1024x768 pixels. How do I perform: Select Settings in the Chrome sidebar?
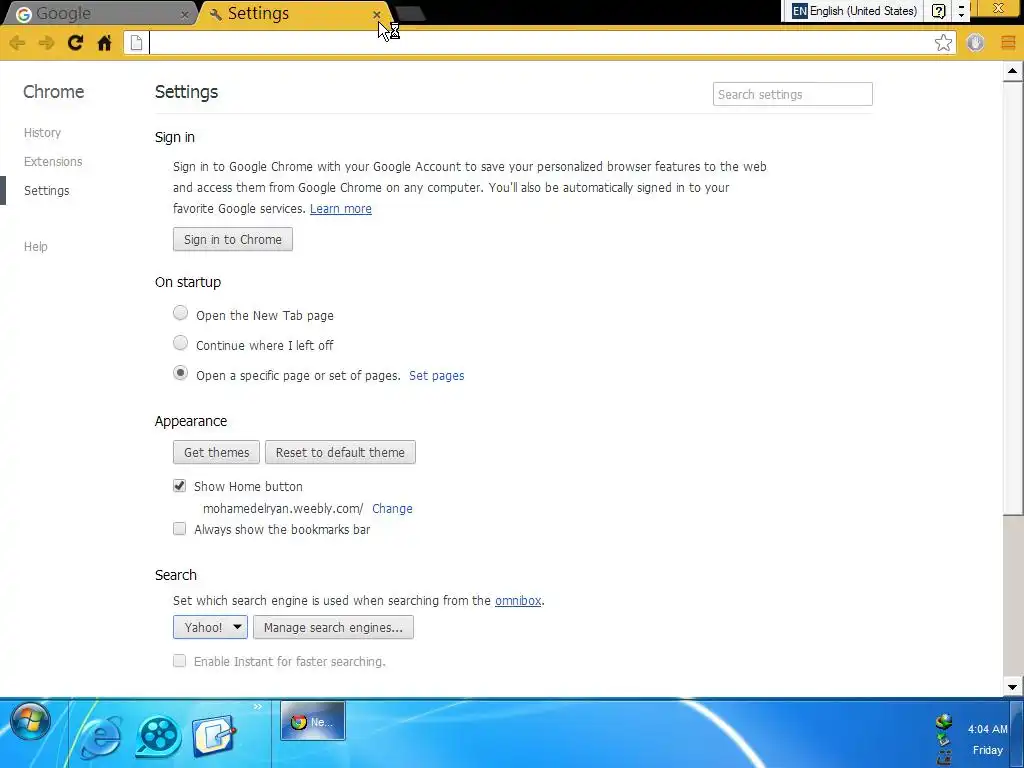[x=46, y=191]
